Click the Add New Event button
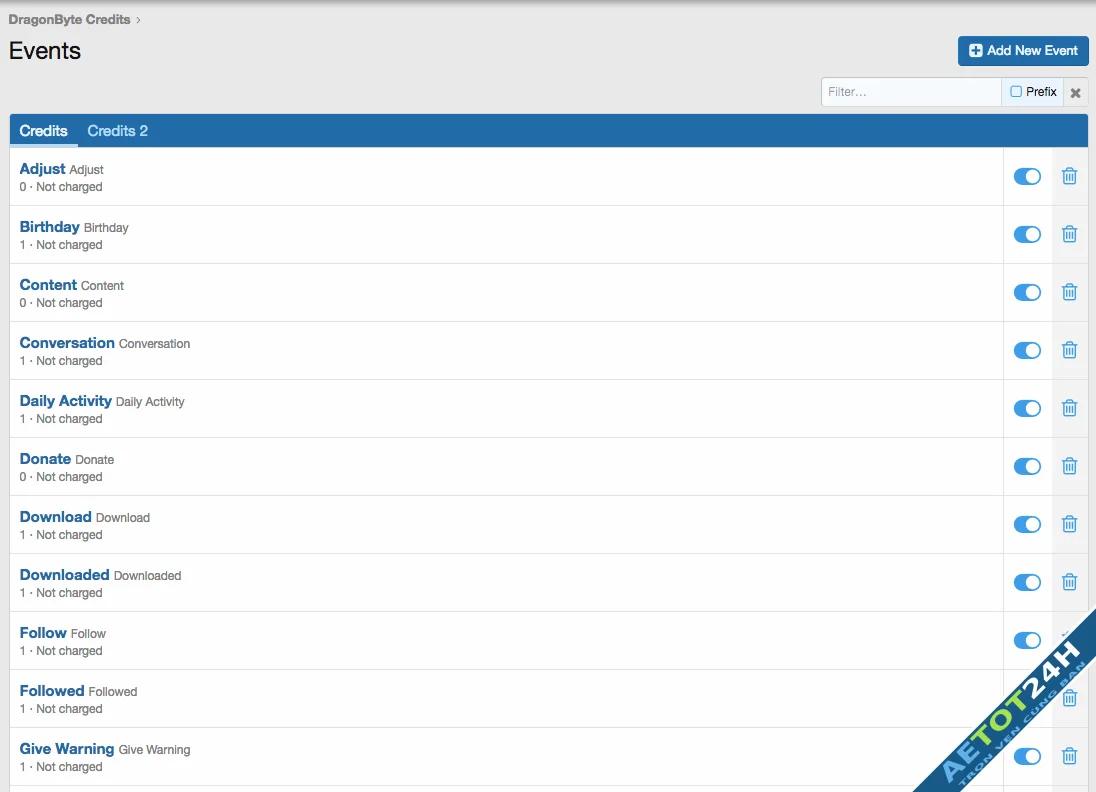 click(x=1022, y=51)
